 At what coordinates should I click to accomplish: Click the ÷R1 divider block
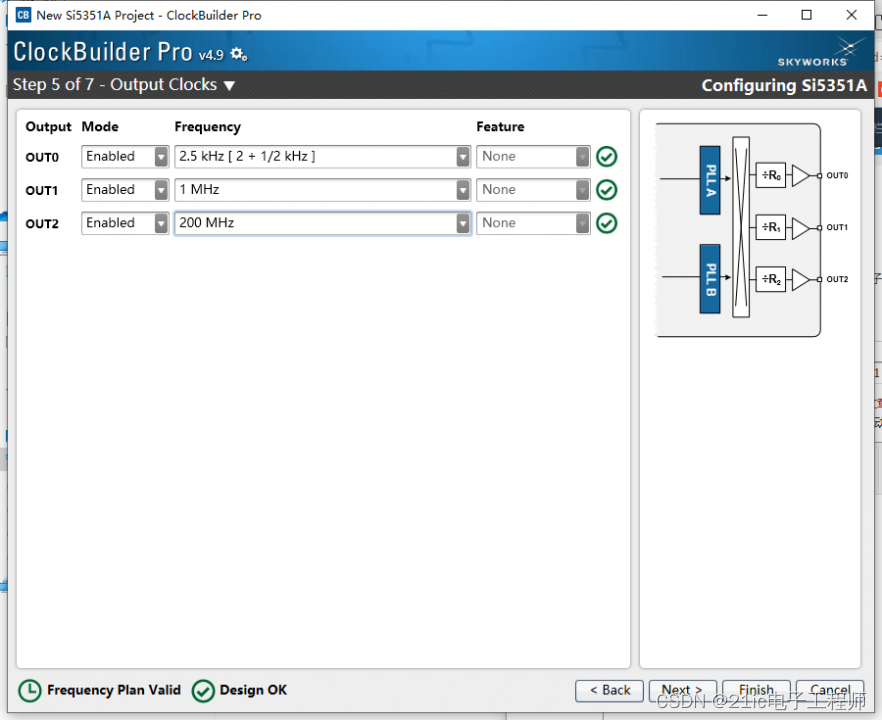(x=771, y=227)
